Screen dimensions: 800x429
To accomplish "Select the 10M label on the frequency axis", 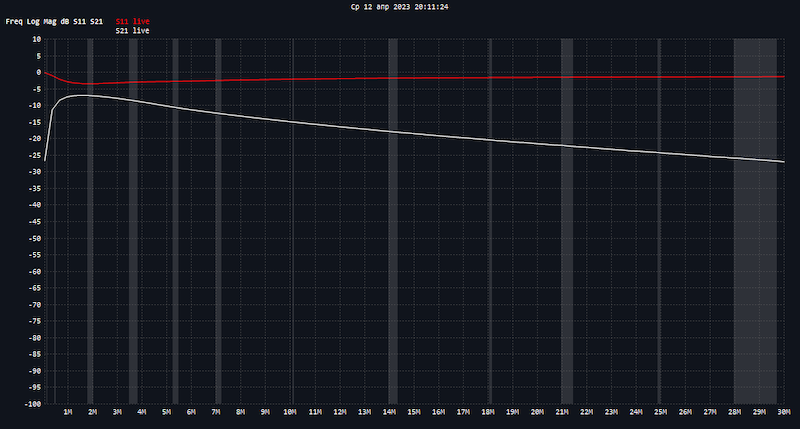I will coord(290,412).
